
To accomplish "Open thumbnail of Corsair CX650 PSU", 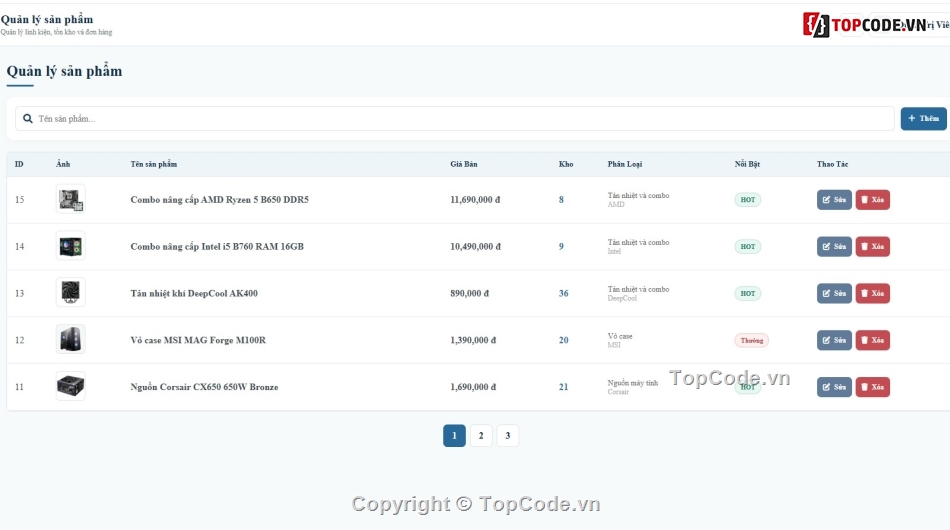I will (x=70, y=386).
